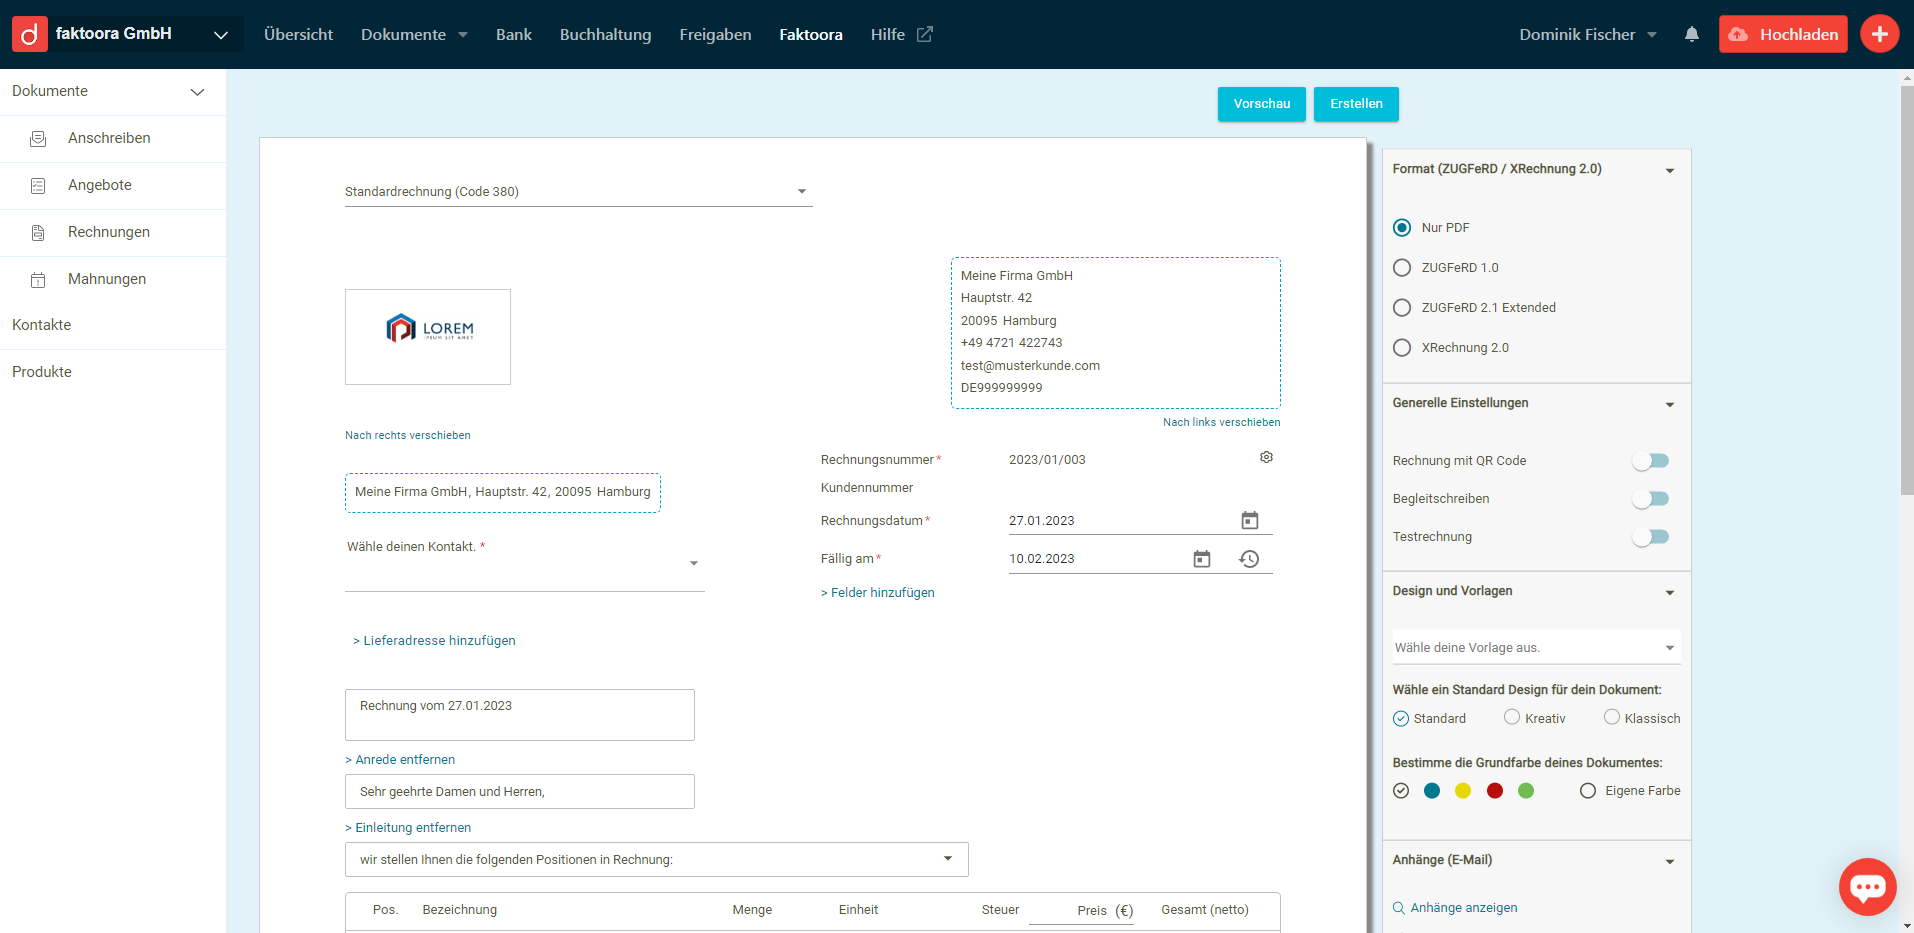Open the Wähle deine Vorlage aus dropdown
The image size is (1914, 933).
(1535, 647)
